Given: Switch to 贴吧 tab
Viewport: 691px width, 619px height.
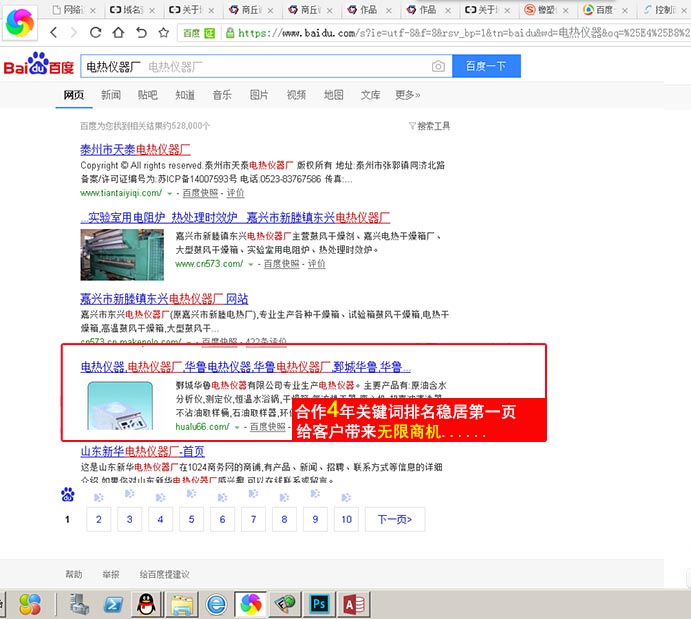Looking at the screenshot, I should [148, 95].
